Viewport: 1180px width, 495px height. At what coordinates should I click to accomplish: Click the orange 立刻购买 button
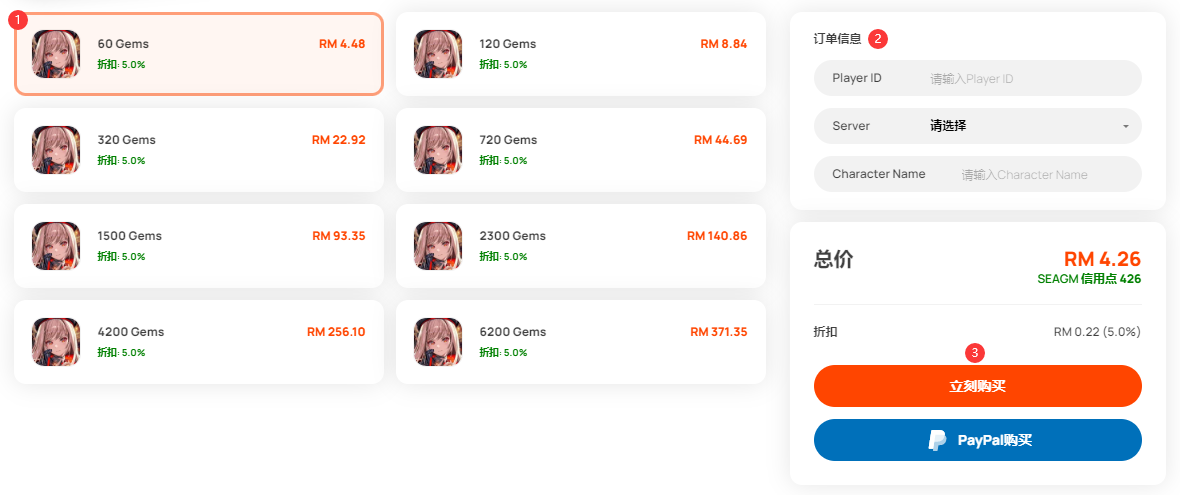tap(978, 386)
